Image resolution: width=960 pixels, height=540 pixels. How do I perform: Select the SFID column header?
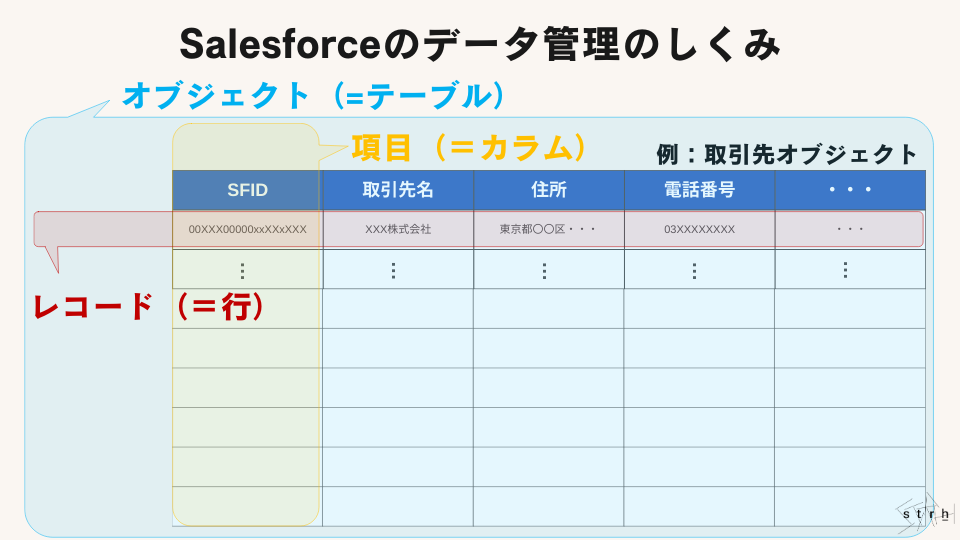246,190
